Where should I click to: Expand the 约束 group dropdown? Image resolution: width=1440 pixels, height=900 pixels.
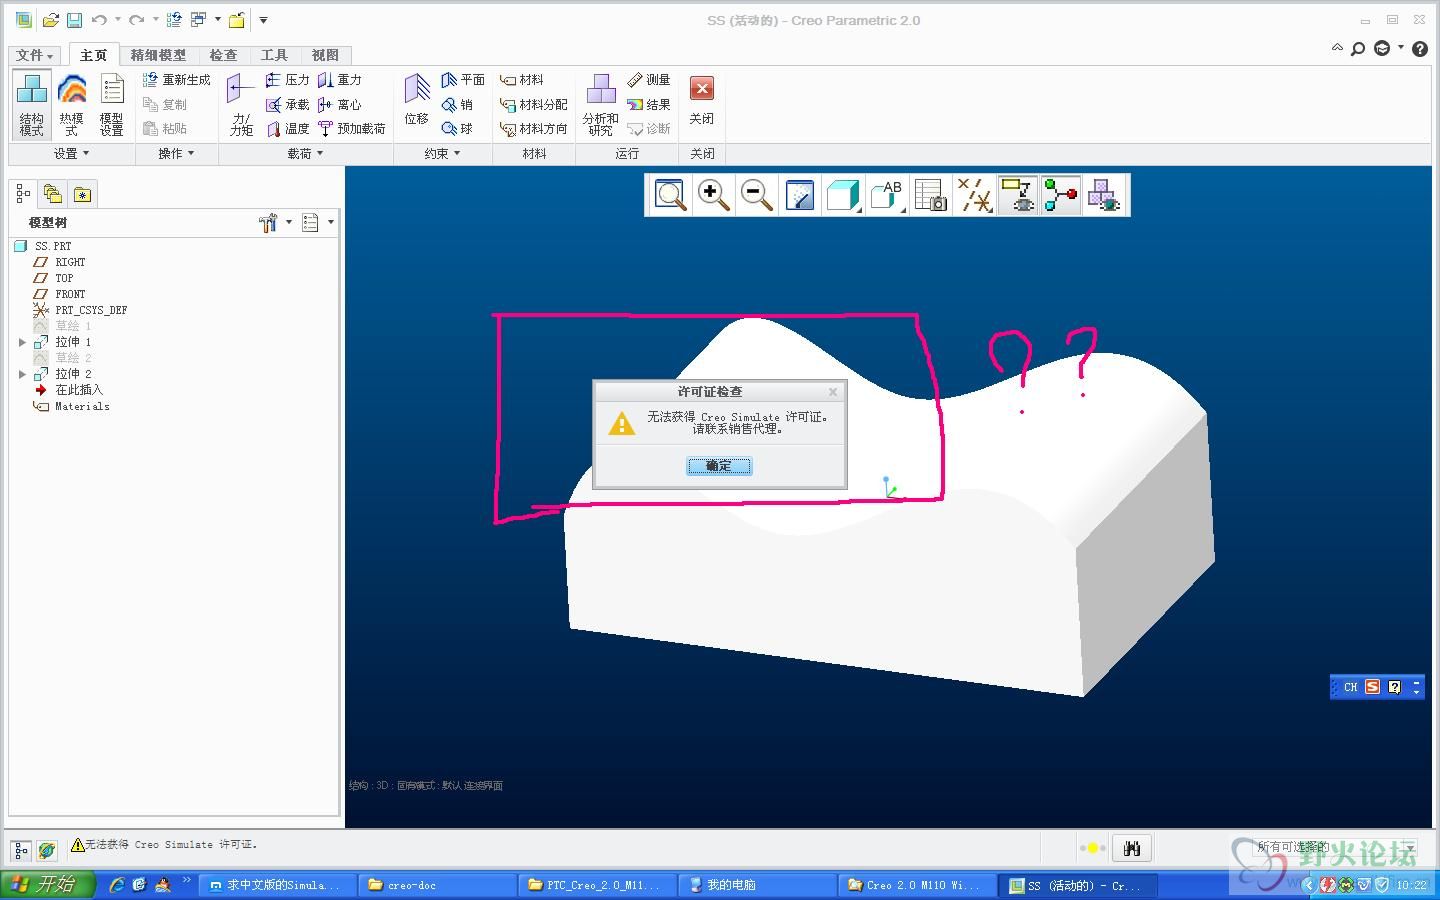443,153
